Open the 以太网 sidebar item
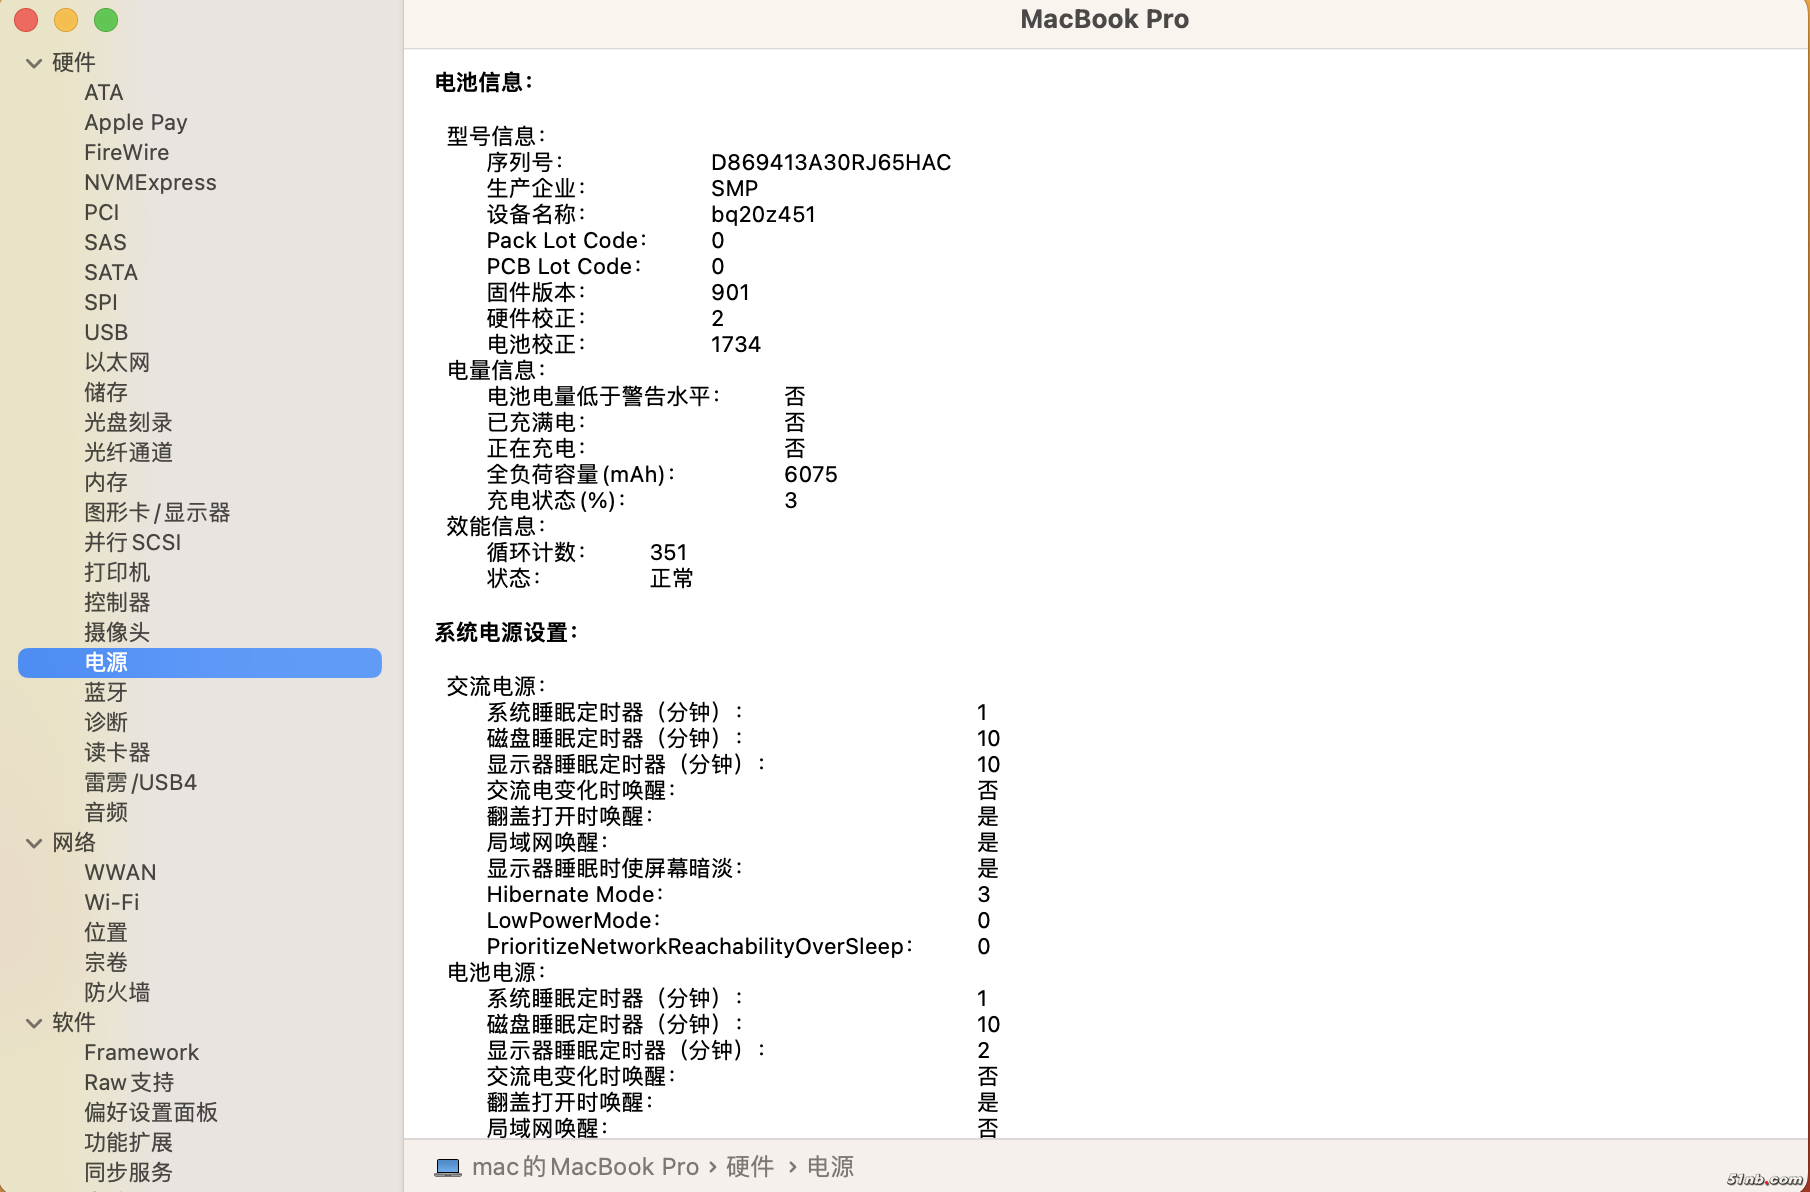The height and width of the screenshot is (1192, 1810). point(117,363)
